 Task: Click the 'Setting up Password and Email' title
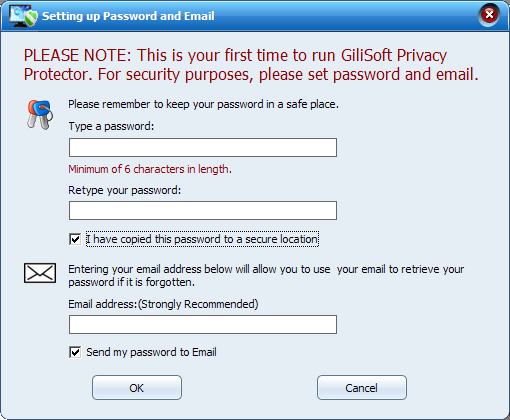(x=128, y=16)
